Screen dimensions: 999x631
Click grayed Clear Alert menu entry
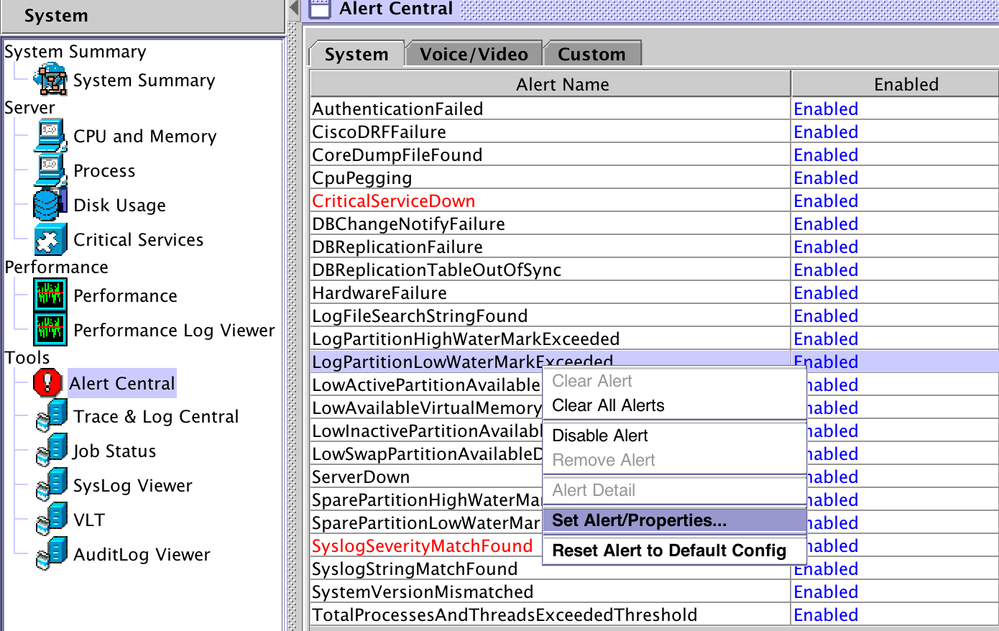(674, 381)
